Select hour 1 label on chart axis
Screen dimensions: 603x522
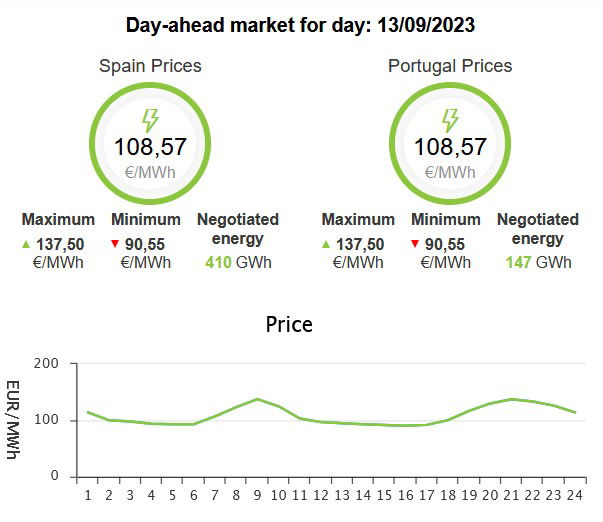[x=88, y=495]
